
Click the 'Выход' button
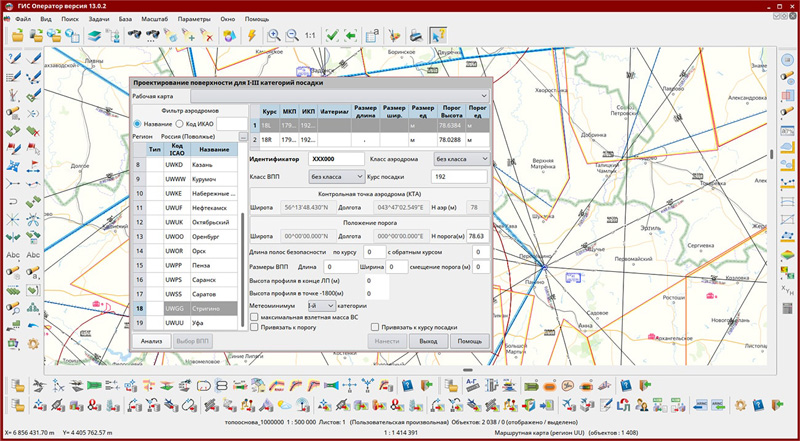tap(429, 341)
